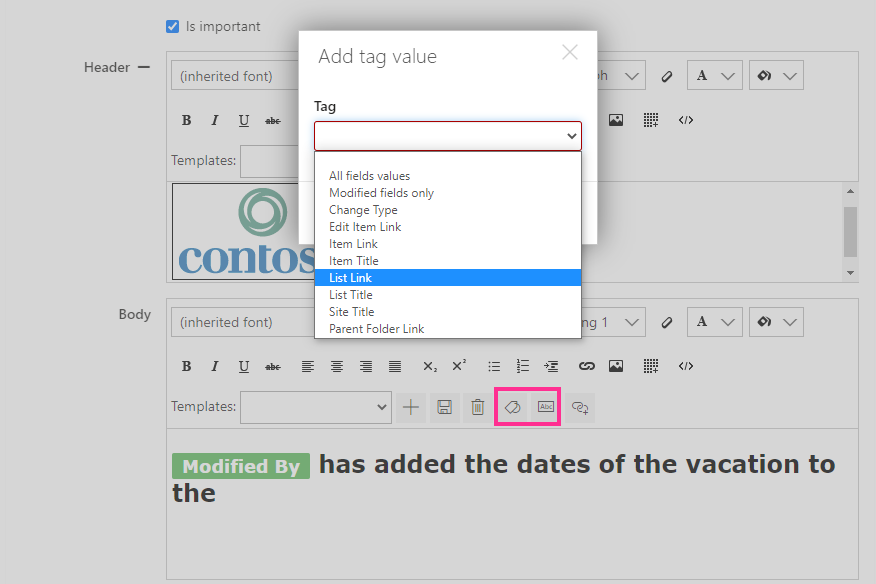Click Header editor scrollbar thumb
The image size is (876, 584).
[x=850, y=231]
